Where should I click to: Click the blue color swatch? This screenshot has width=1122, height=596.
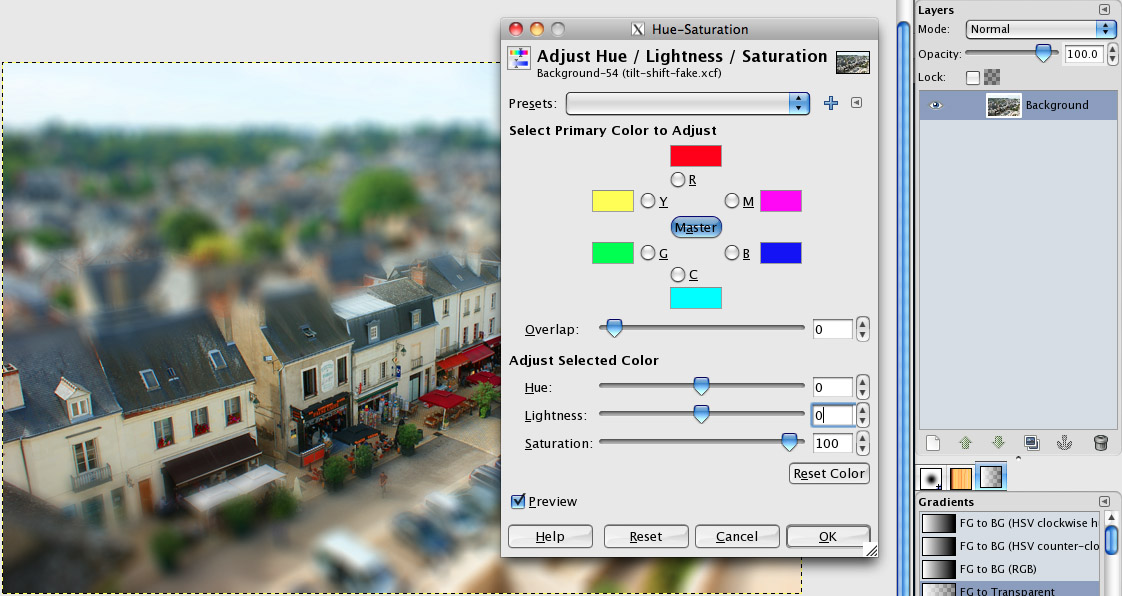tap(781, 253)
